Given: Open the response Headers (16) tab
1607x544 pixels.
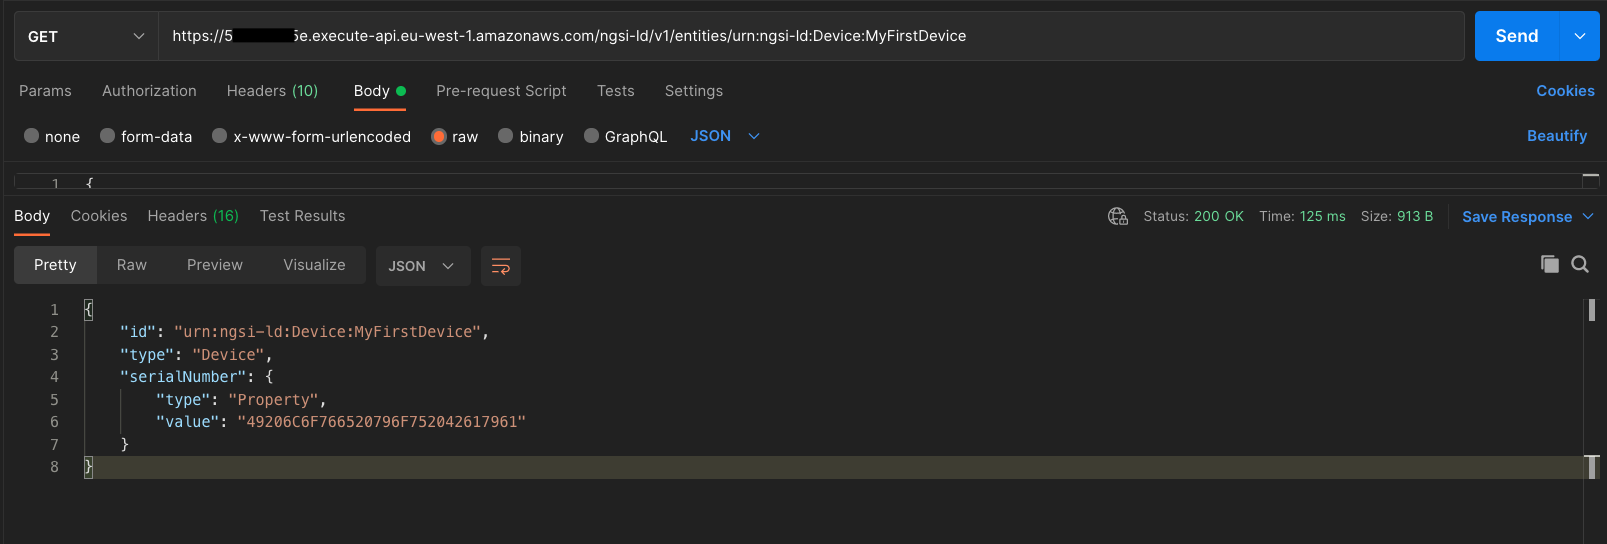Looking at the screenshot, I should click(x=193, y=216).
